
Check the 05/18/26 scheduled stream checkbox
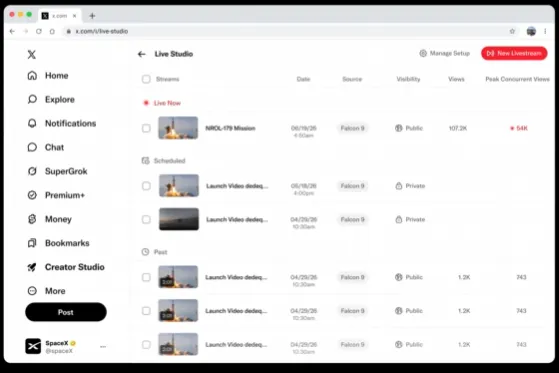point(146,186)
